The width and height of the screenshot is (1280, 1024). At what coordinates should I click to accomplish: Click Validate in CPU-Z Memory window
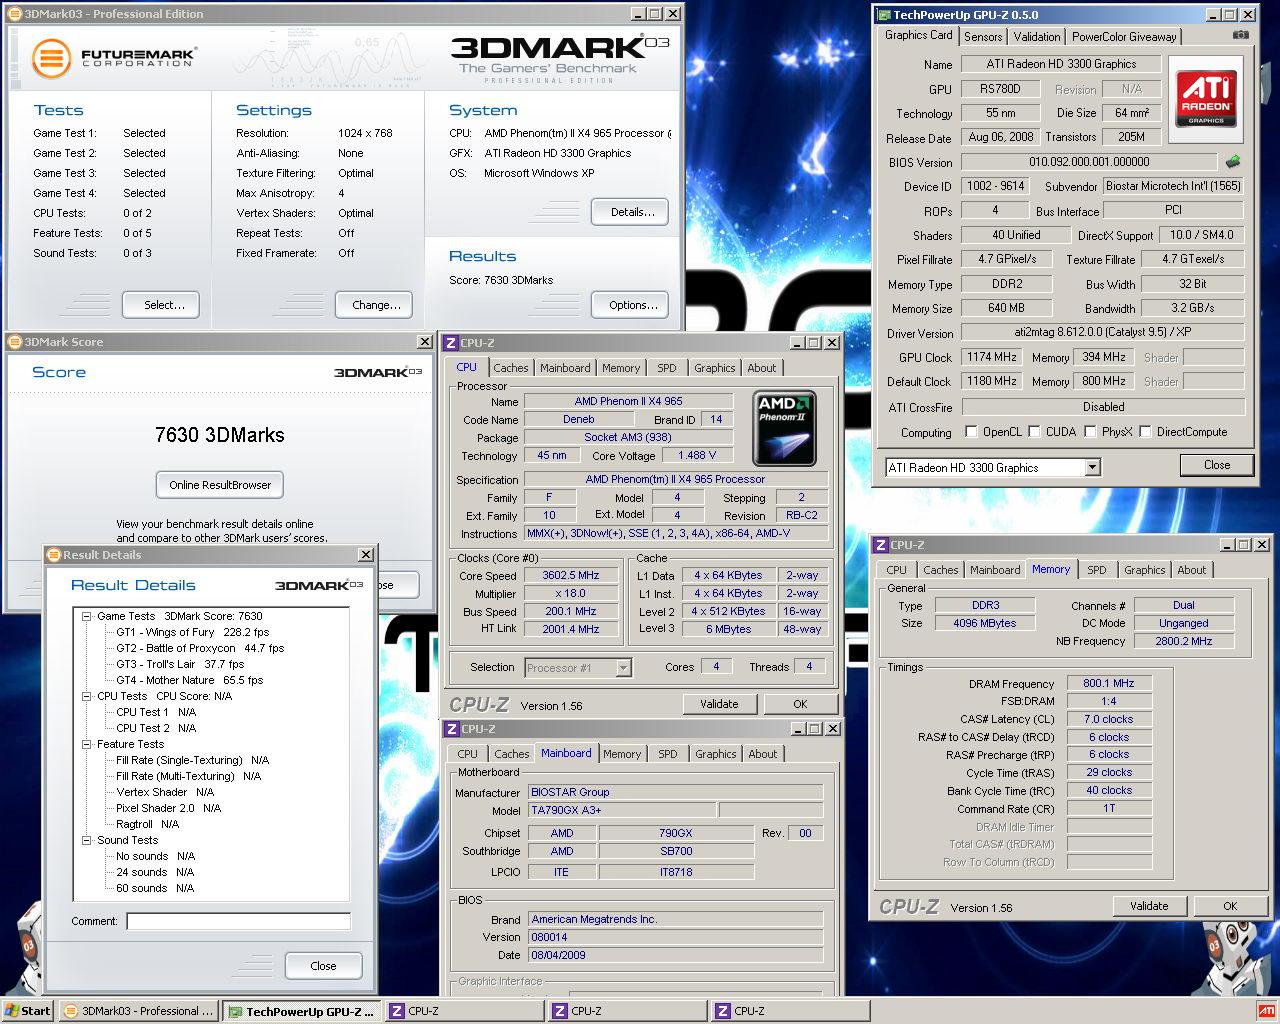[1149, 906]
